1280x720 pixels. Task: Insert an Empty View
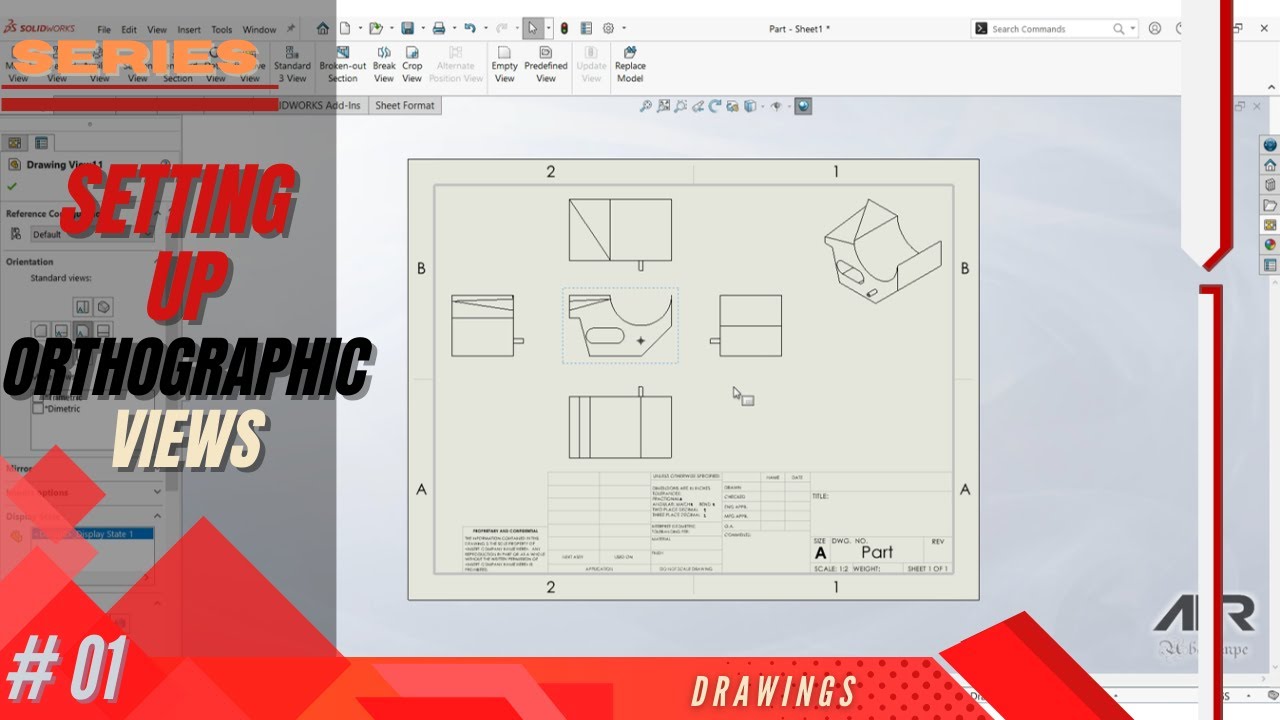505,64
